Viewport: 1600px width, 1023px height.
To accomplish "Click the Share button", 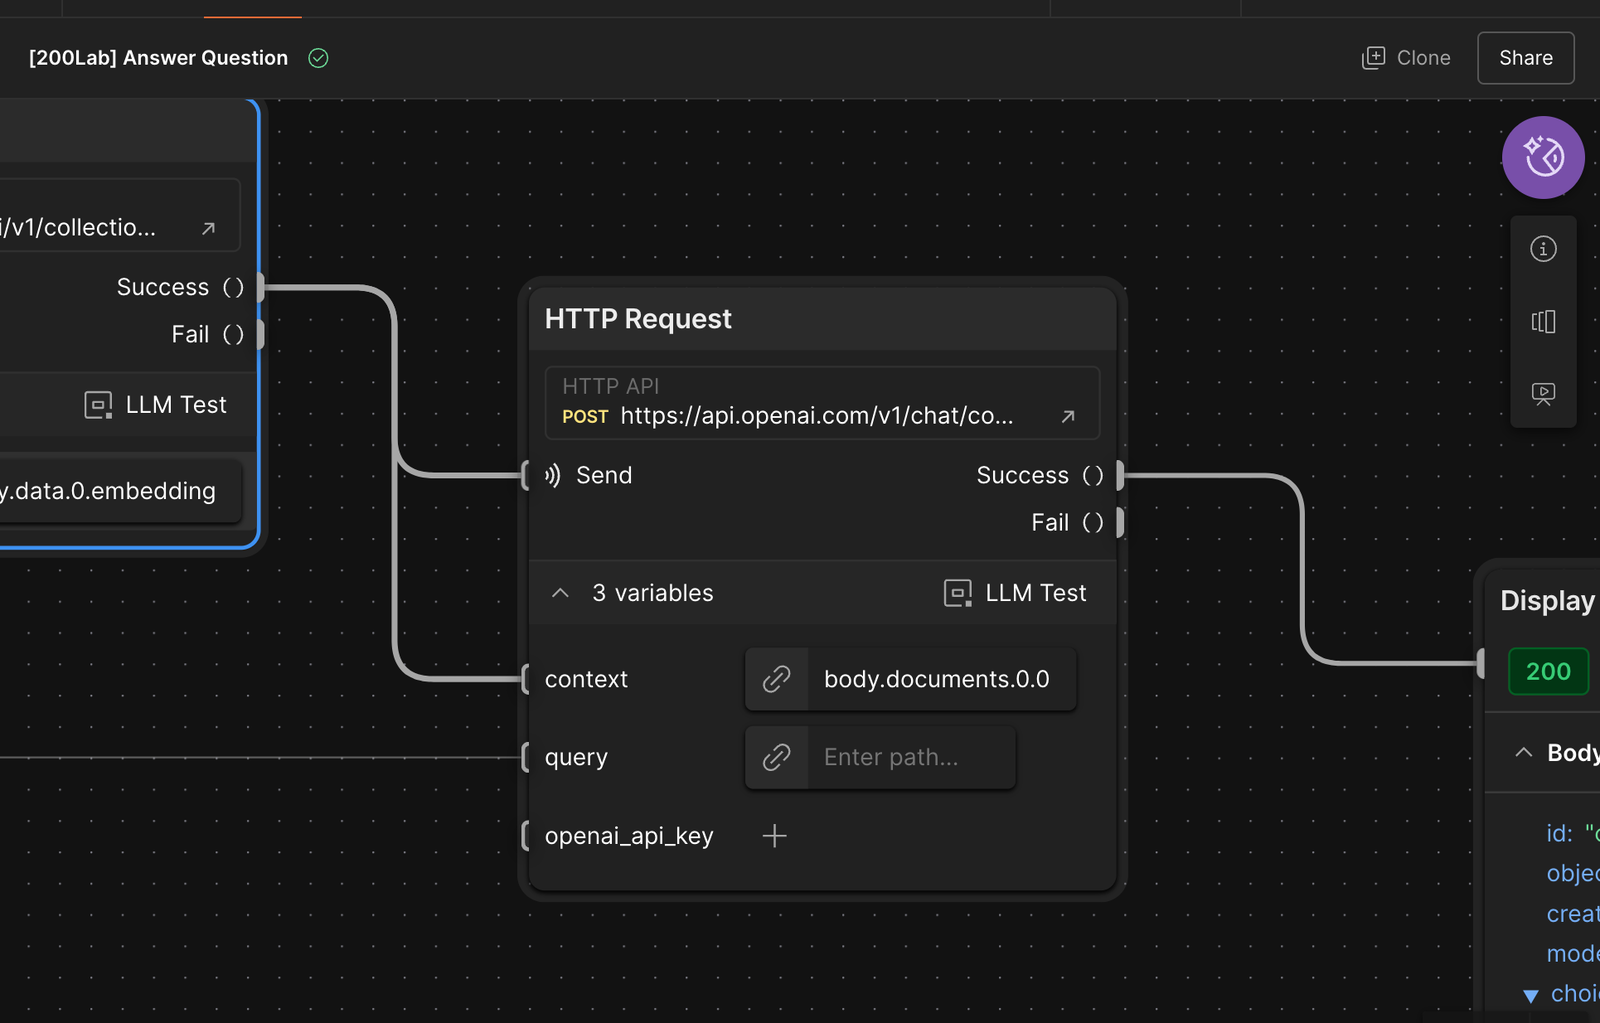I will tap(1525, 58).
